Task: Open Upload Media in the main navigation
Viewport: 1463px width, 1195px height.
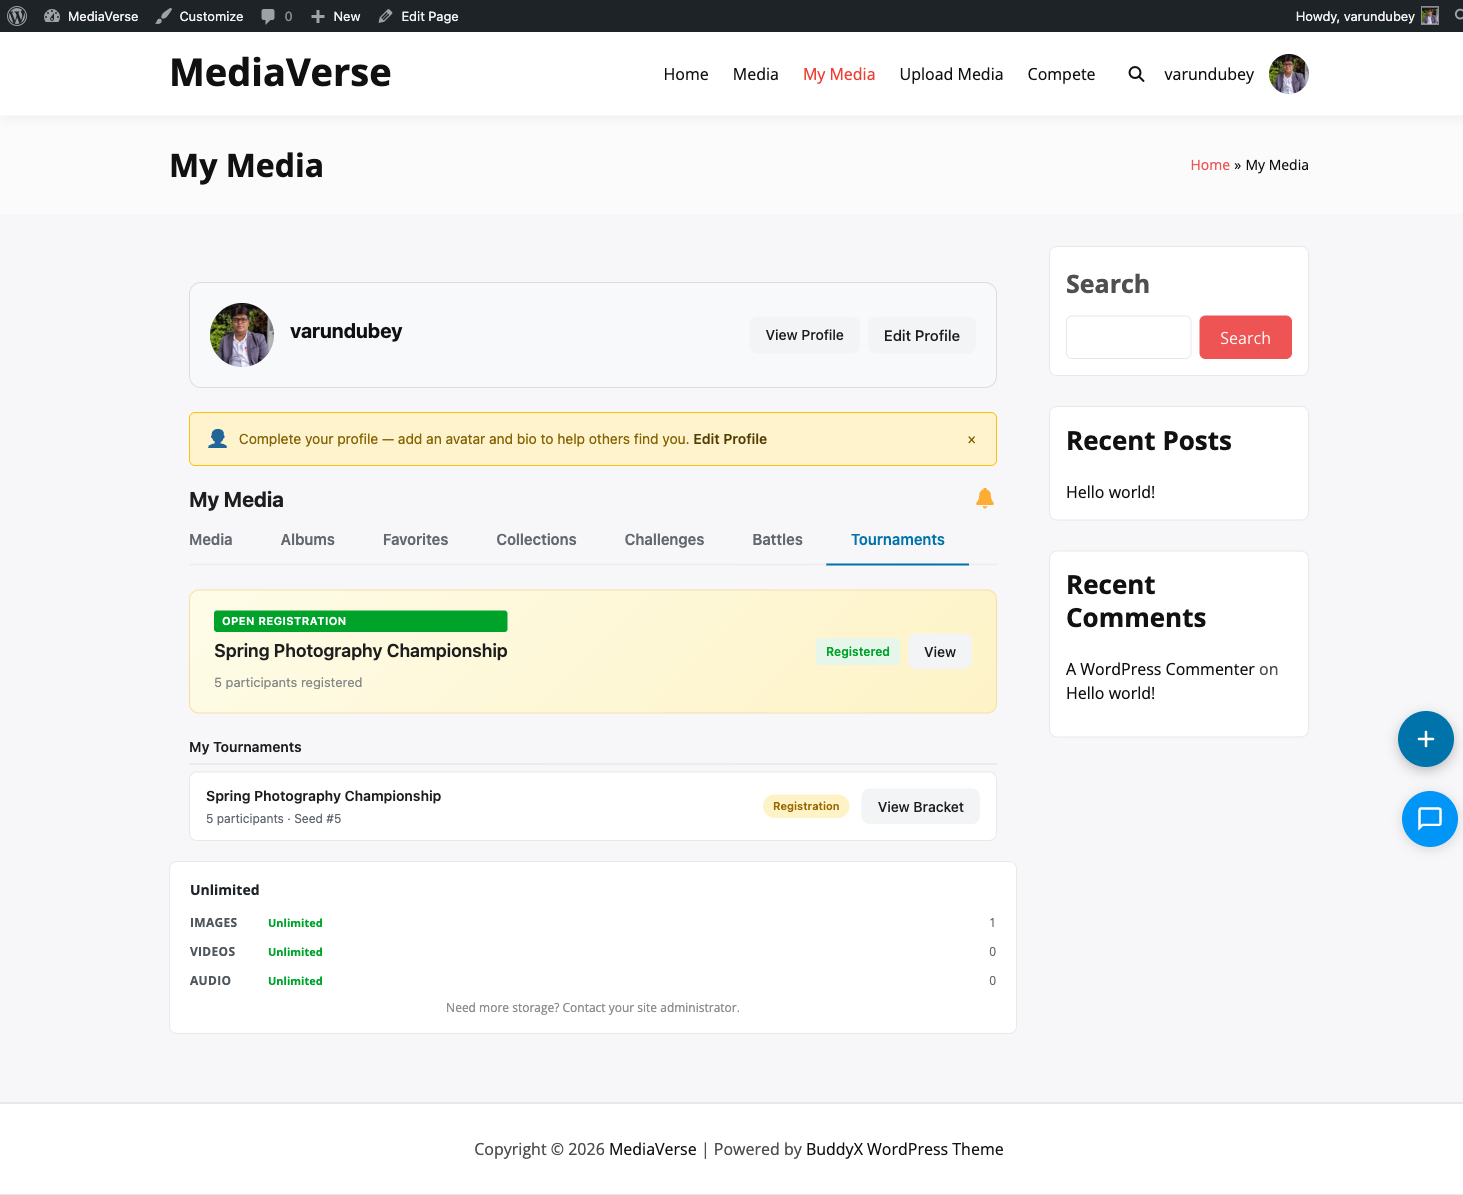Action: click(951, 74)
